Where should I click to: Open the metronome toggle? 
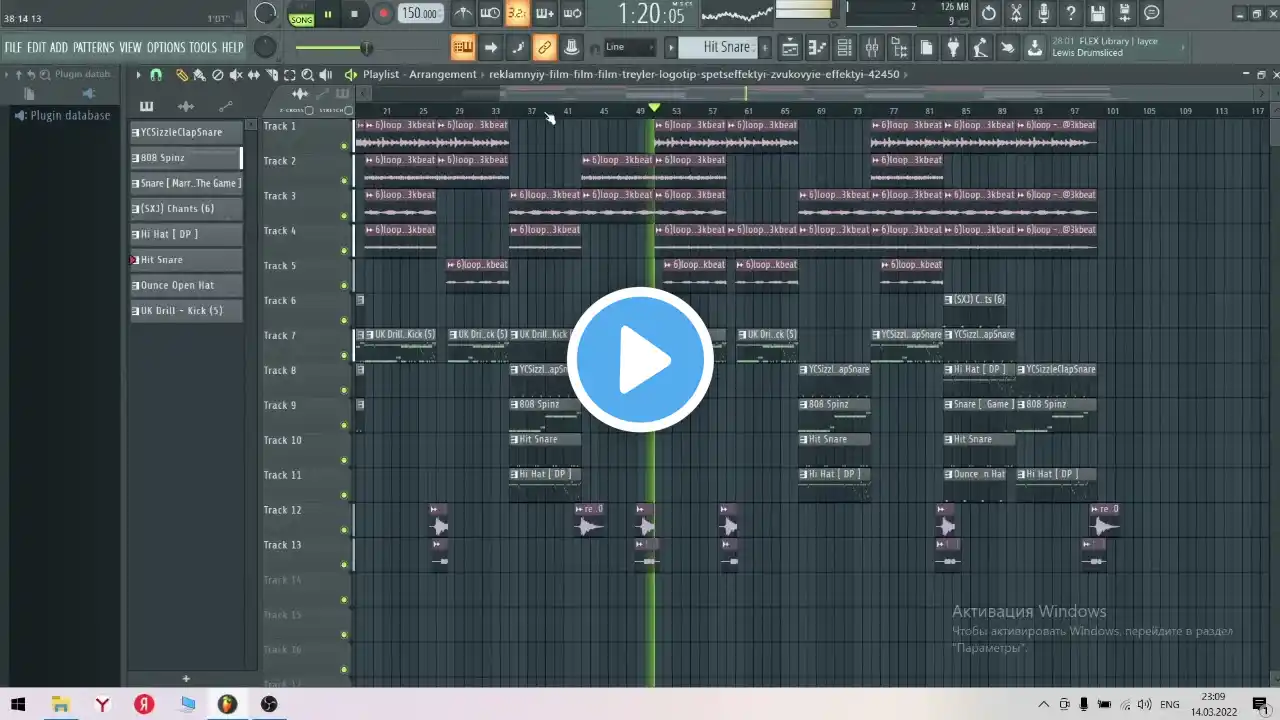point(462,14)
